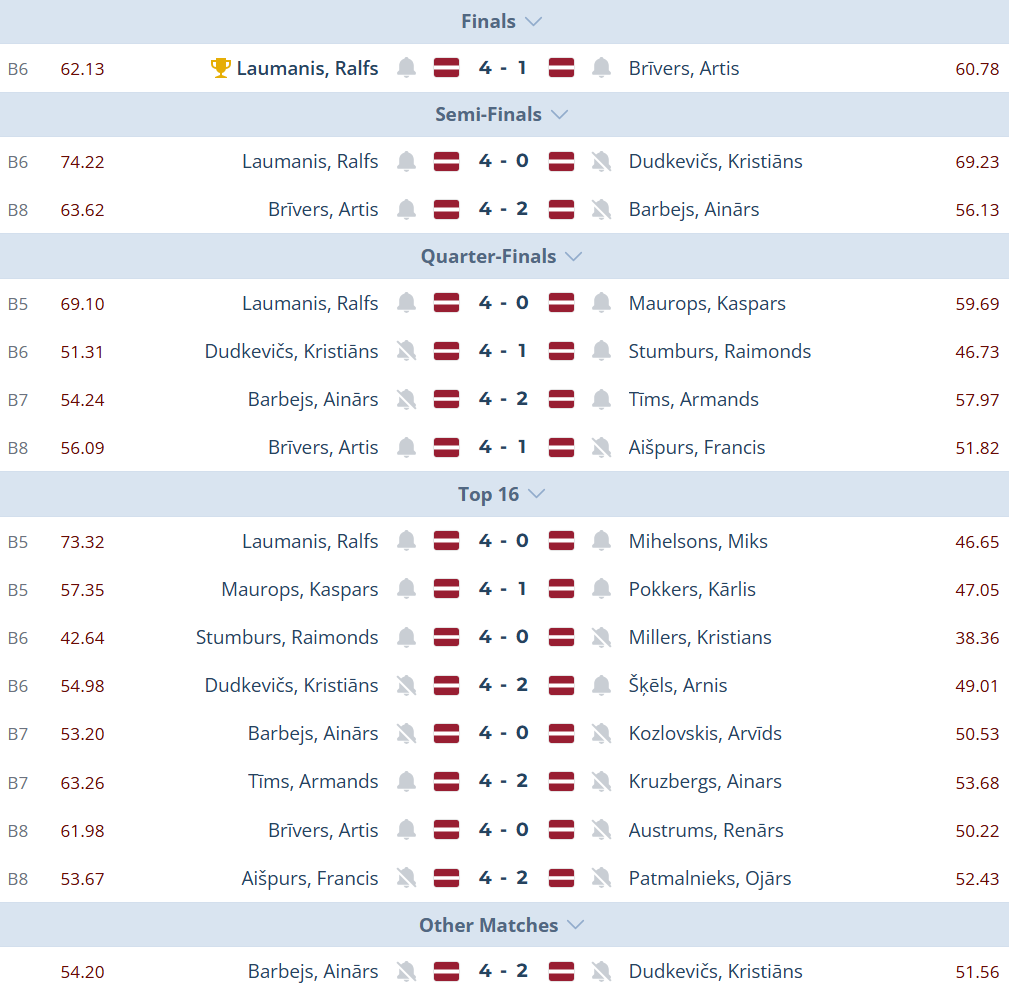Toggle notification bell for Brīvers in Finals

tap(601, 68)
